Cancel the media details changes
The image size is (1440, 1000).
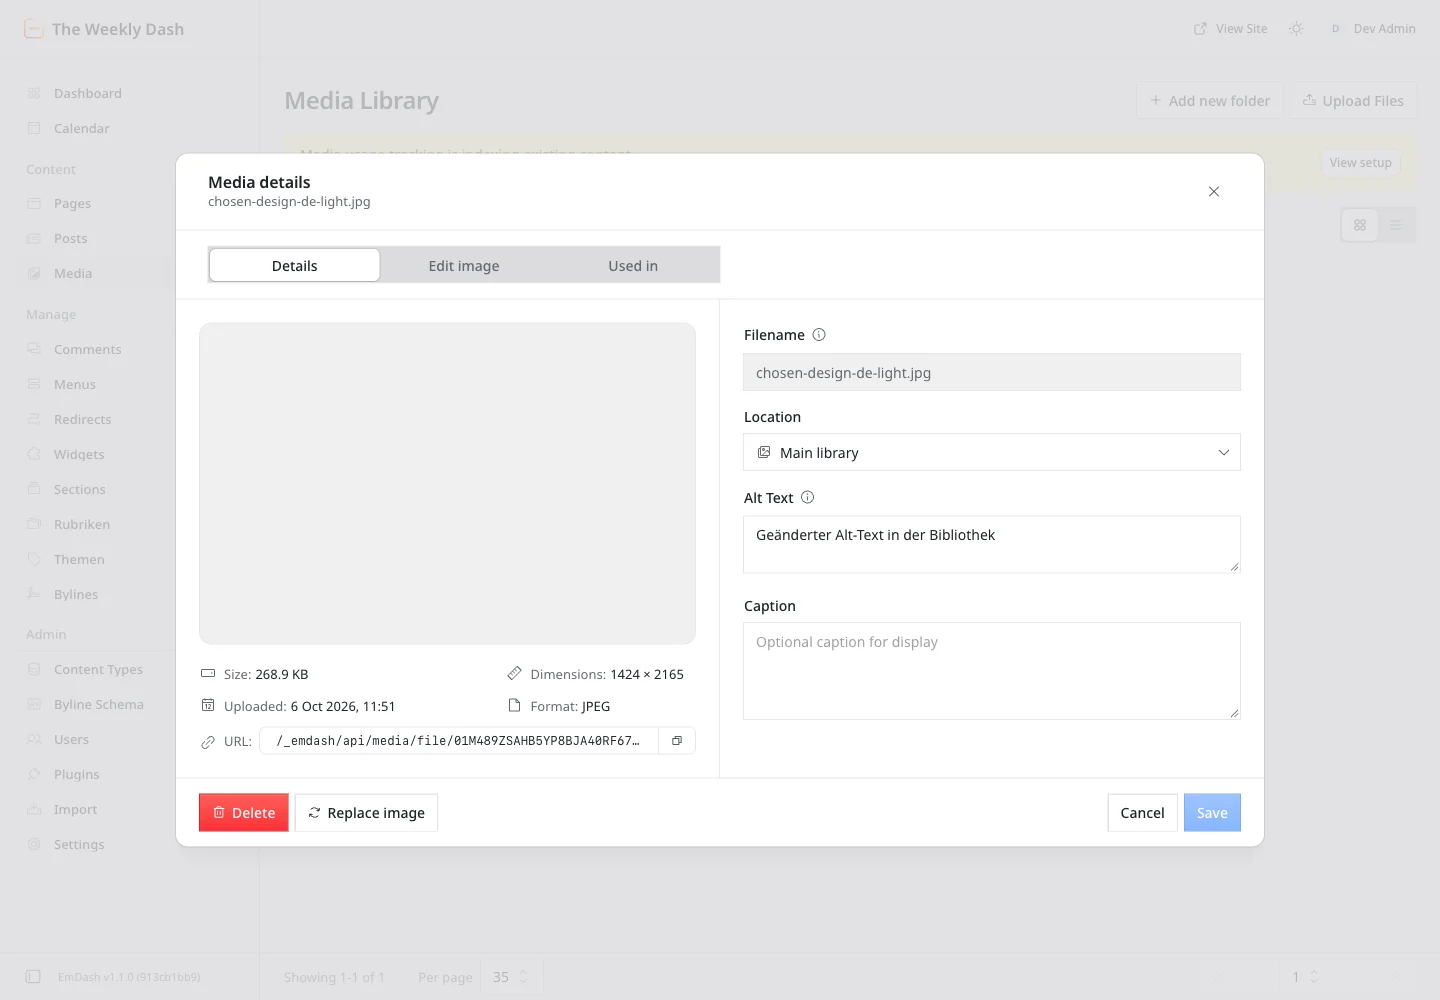(1142, 813)
